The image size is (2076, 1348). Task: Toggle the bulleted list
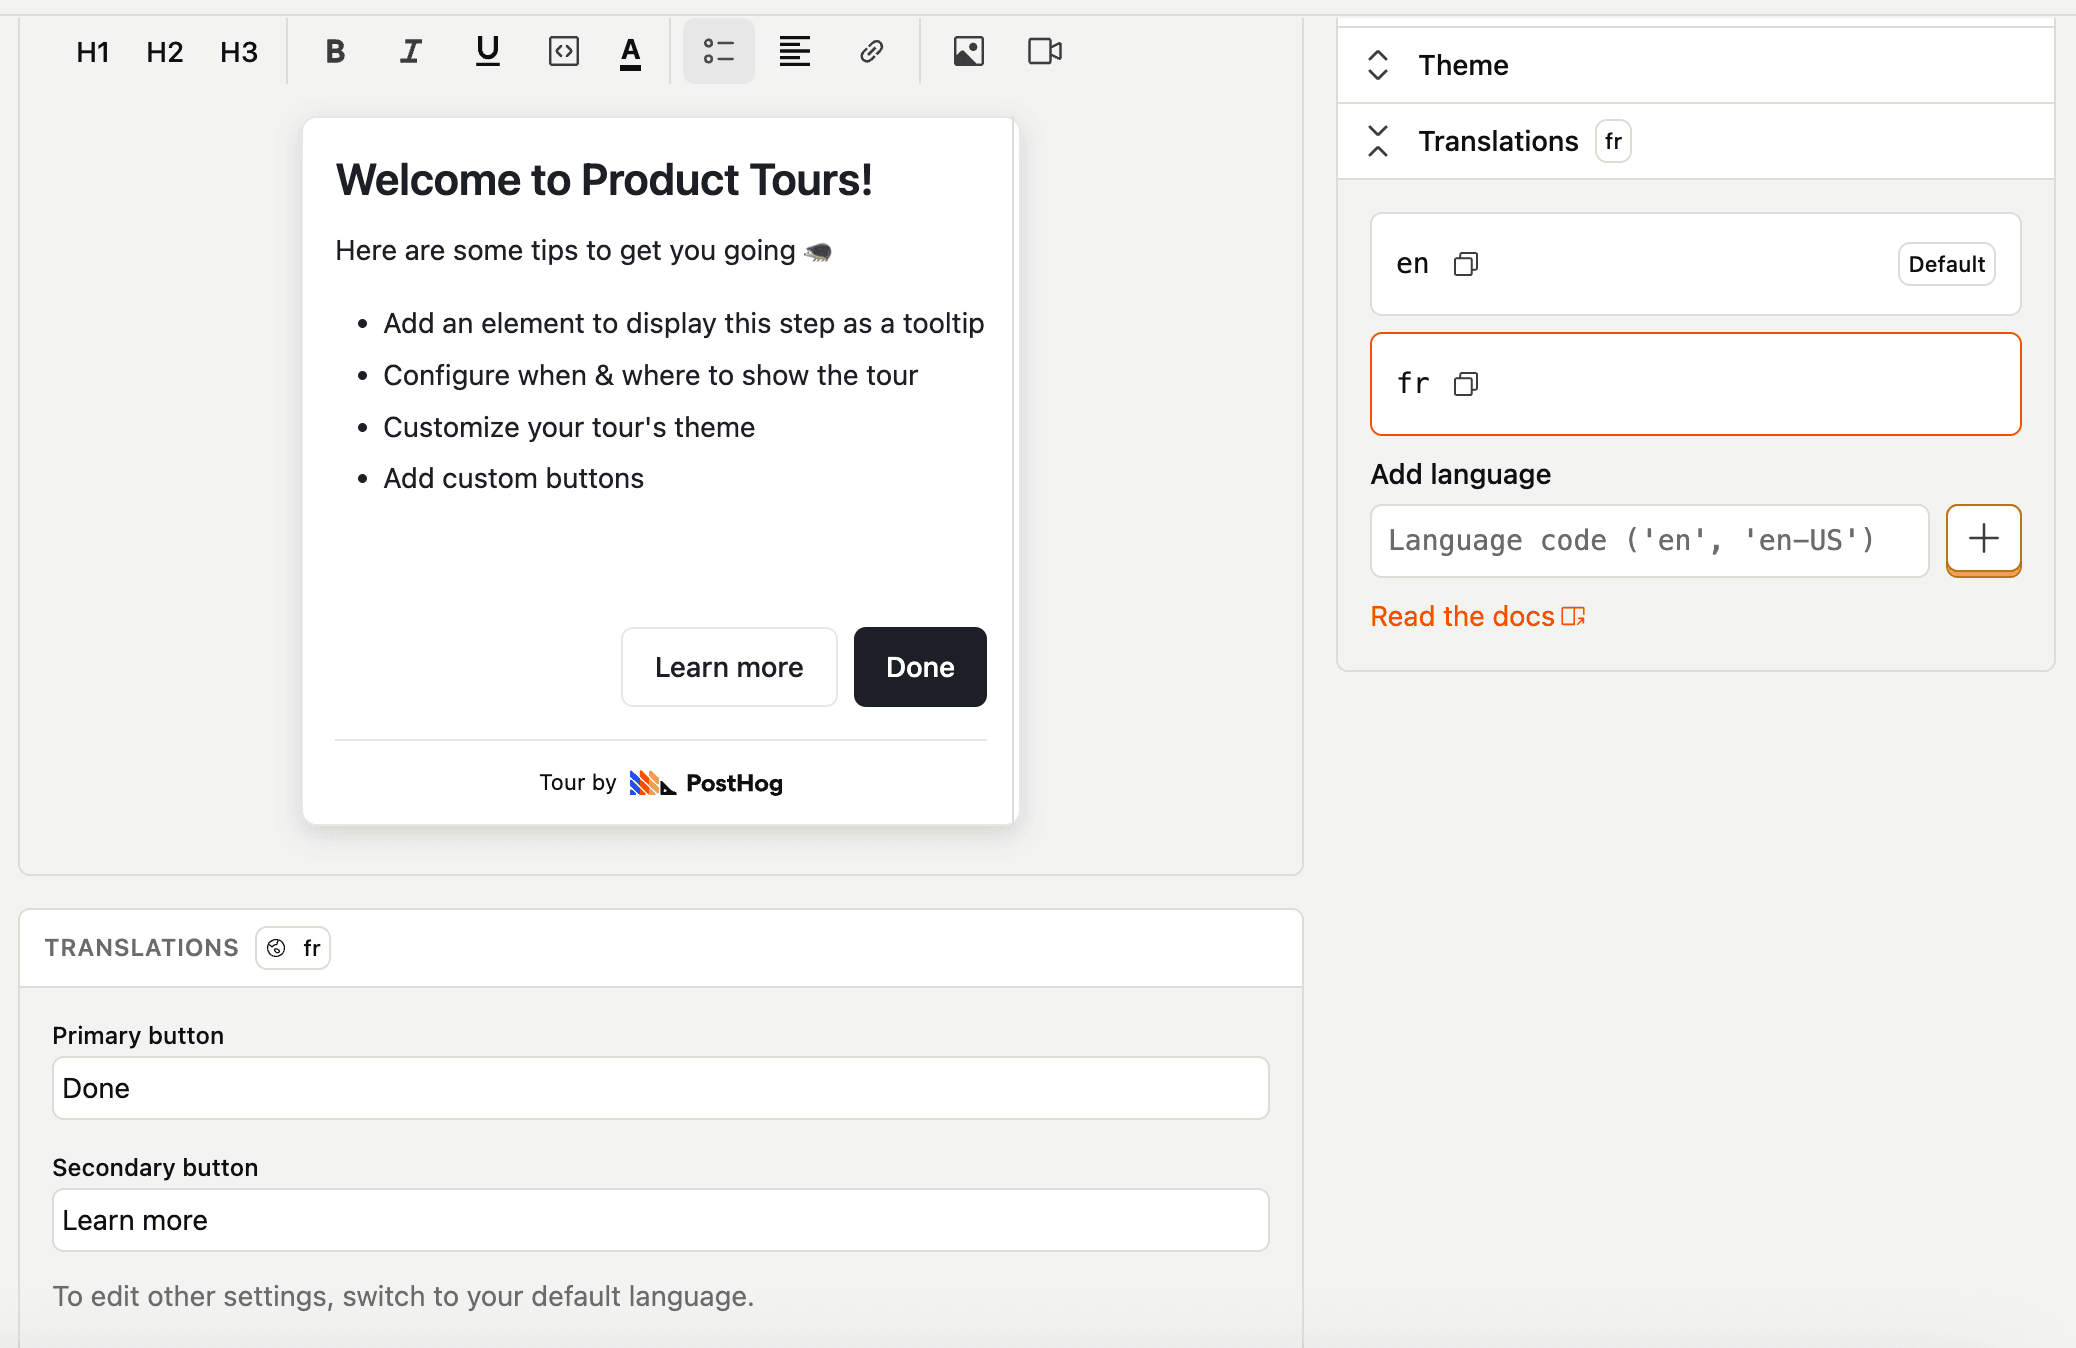[718, 51]
